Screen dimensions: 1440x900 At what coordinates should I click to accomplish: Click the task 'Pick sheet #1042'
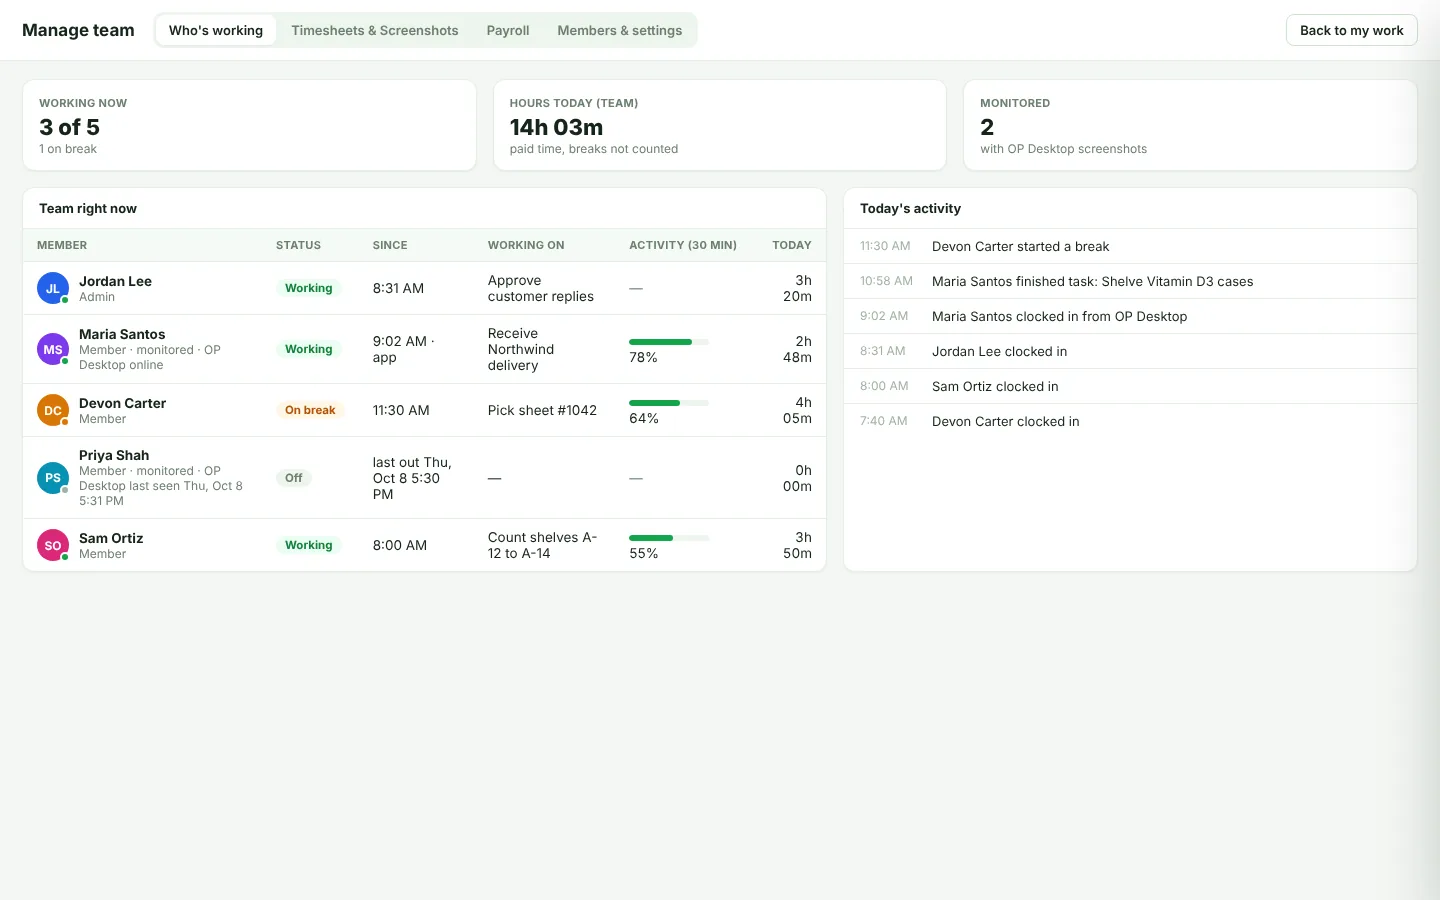542,410
